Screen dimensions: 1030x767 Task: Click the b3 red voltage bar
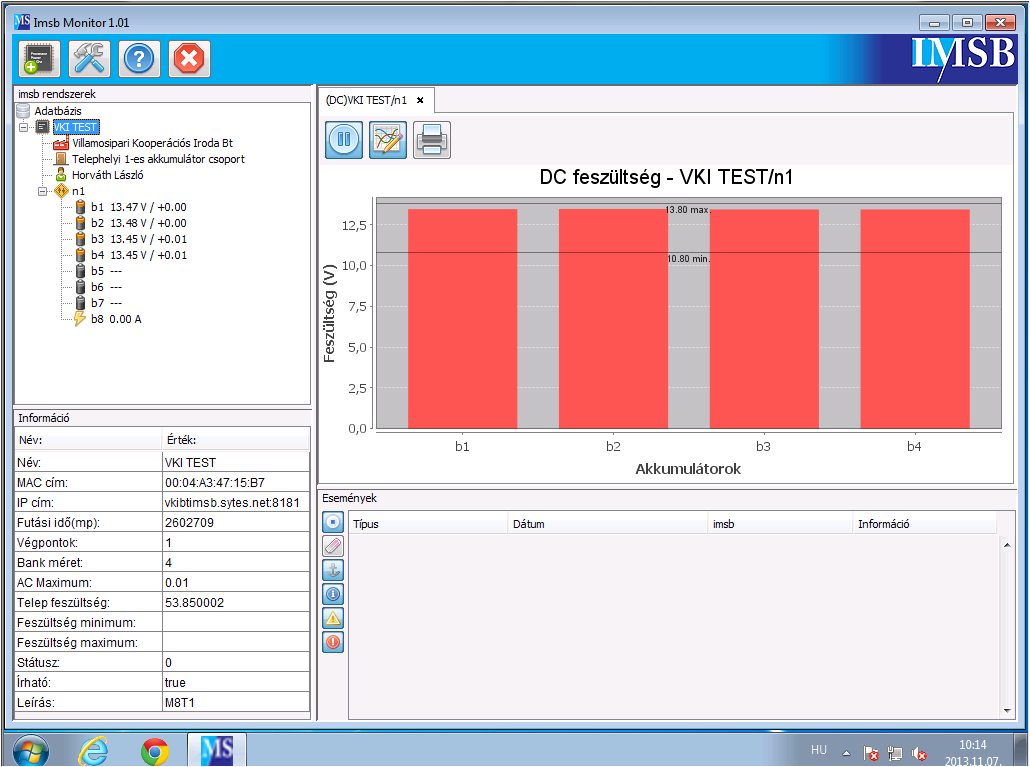pyautogui.click(x=764, y=319)
